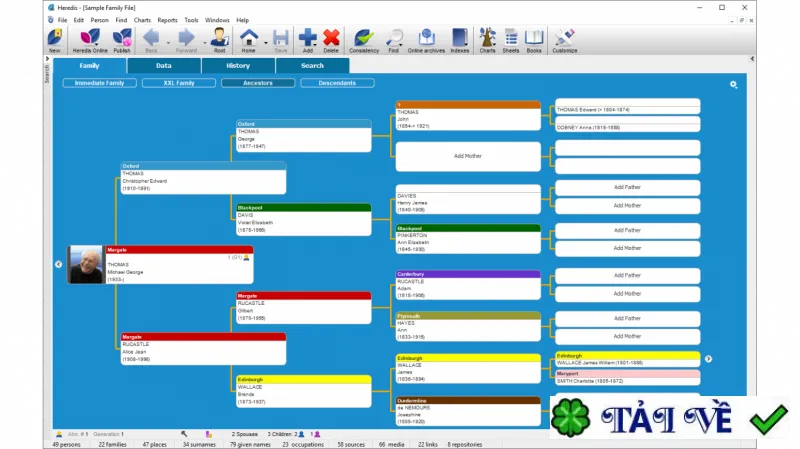Open Heredis Online from toolbar
The height and width of the screenshot is (449, 800).
[90, 41]
